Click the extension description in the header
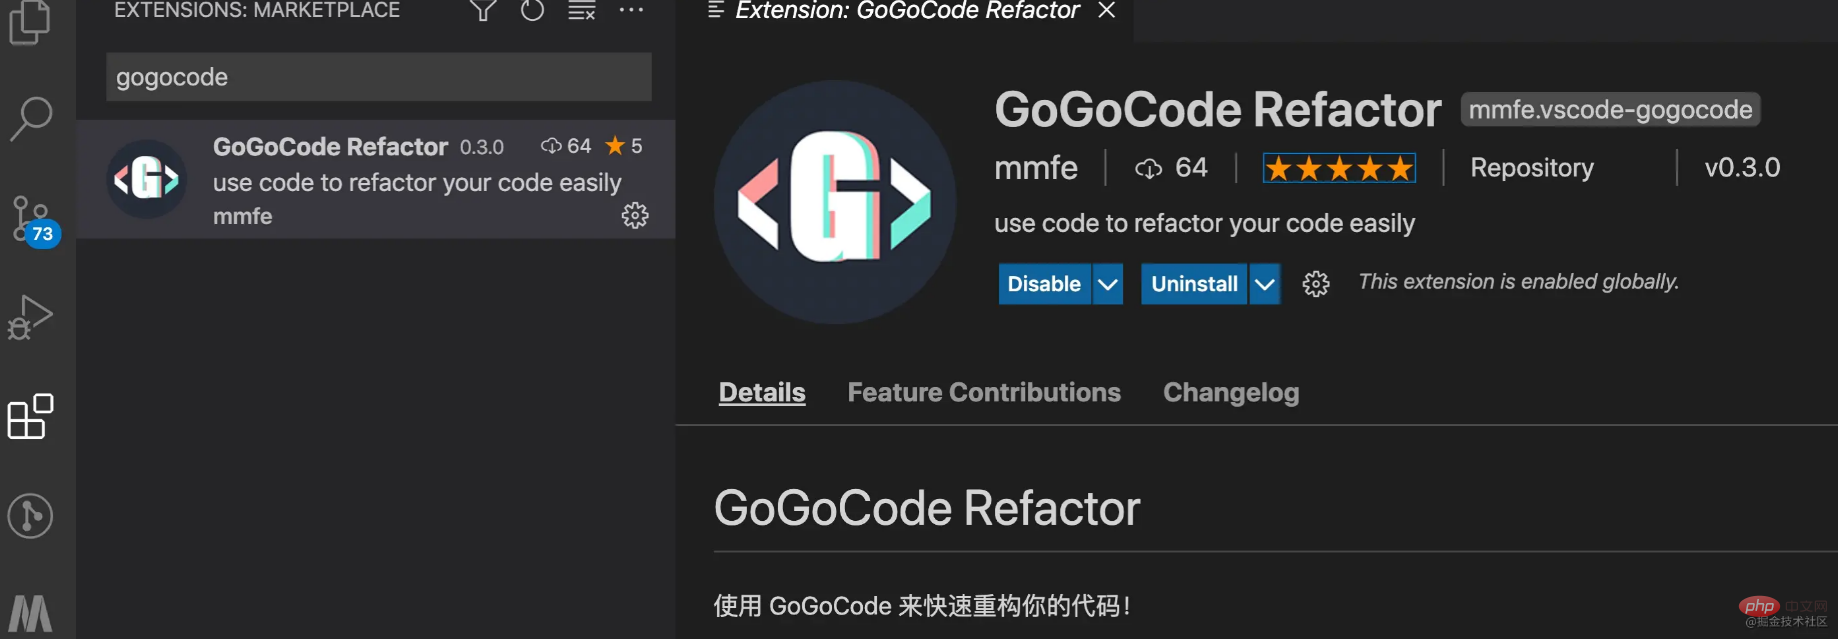 1204,223
